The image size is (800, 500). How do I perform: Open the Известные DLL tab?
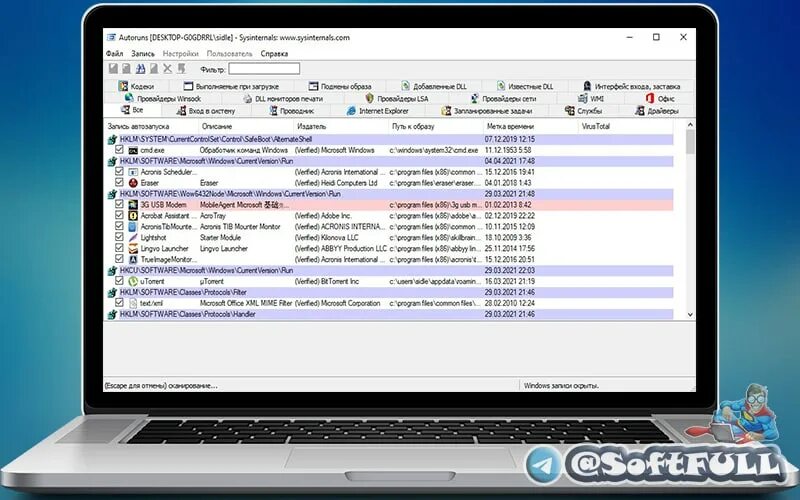coord(525,86)
